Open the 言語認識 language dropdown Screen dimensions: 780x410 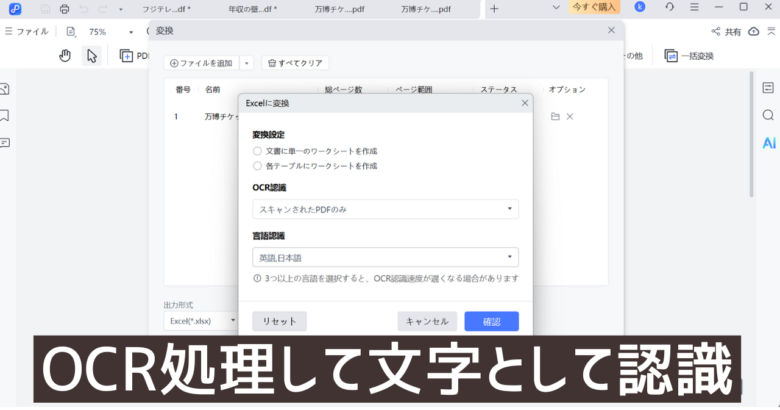(x=385, y=257)
